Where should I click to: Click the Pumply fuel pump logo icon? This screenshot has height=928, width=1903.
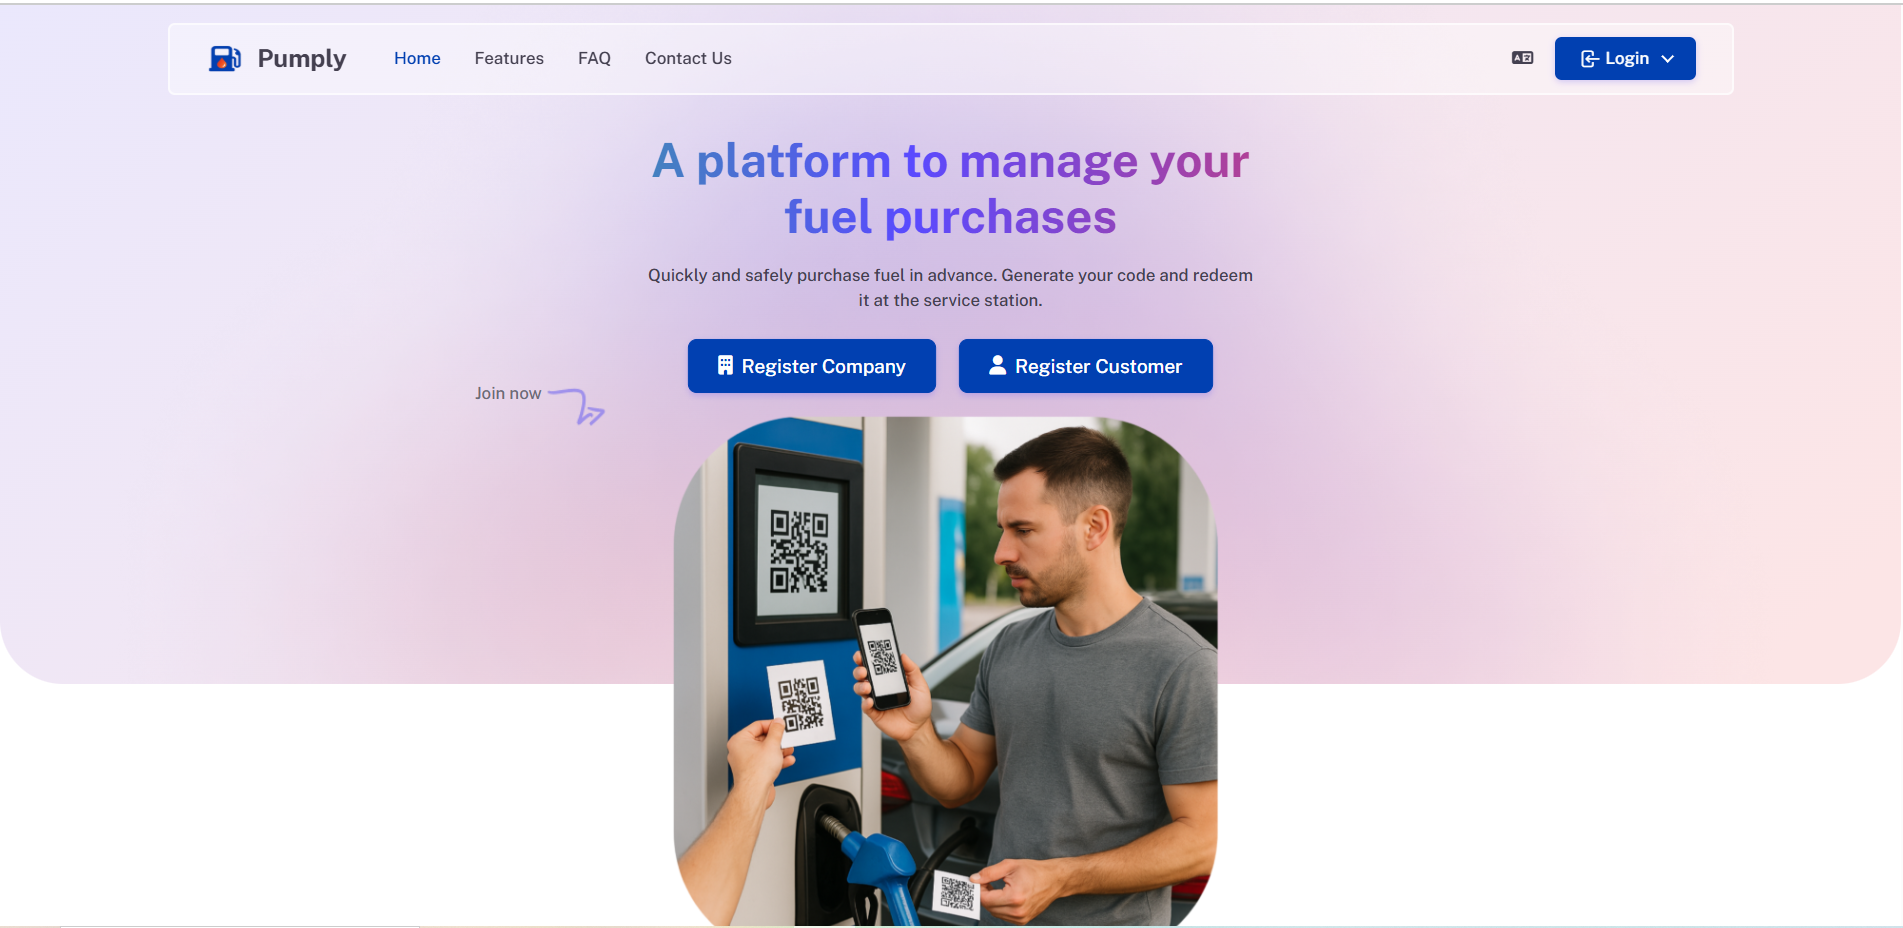tap(224, 58)
